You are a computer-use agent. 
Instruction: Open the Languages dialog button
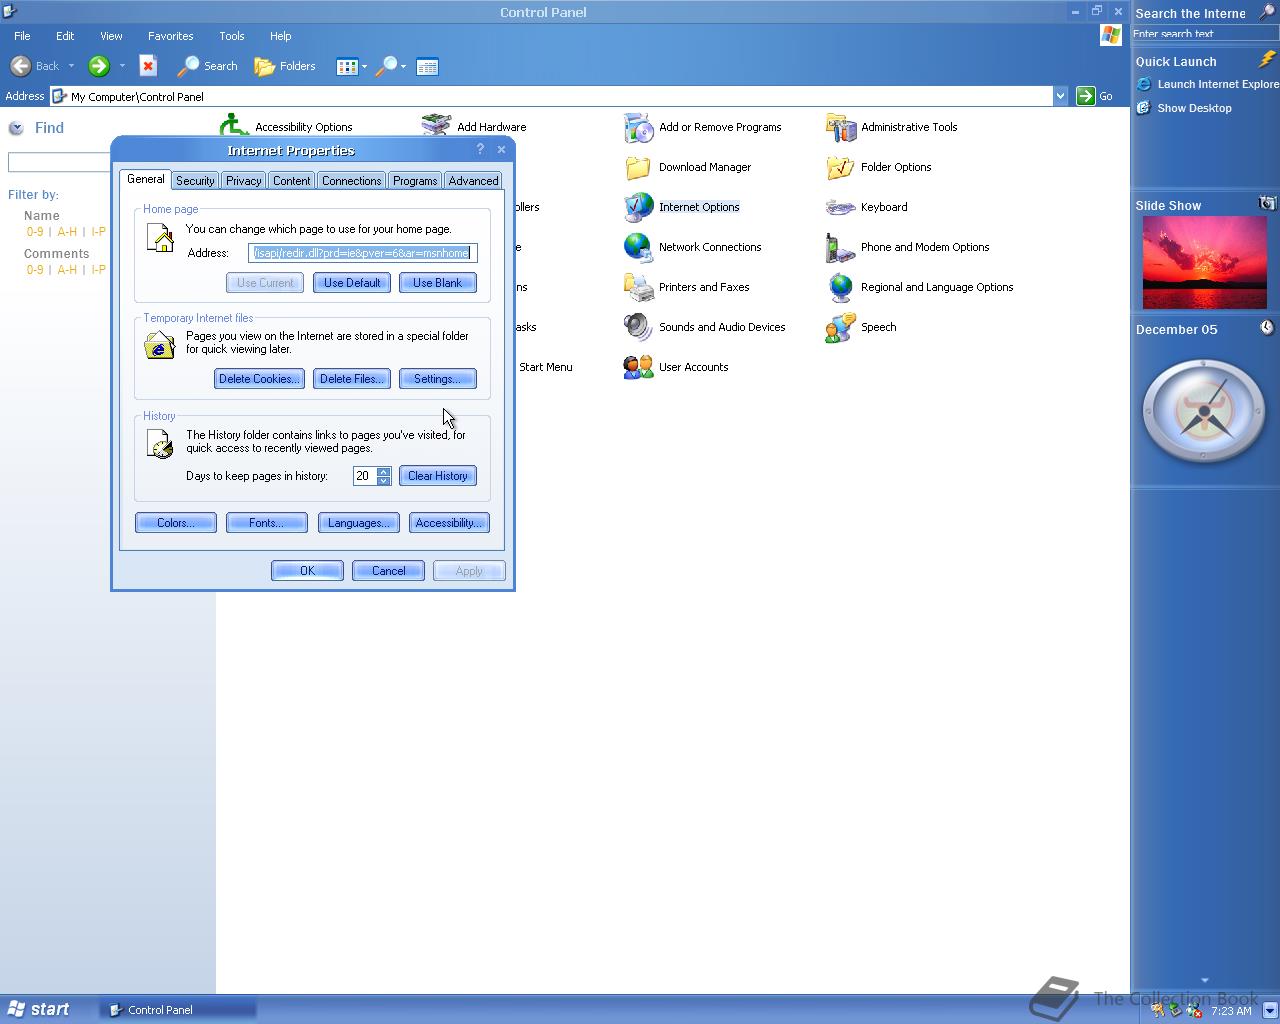[358, 523]
